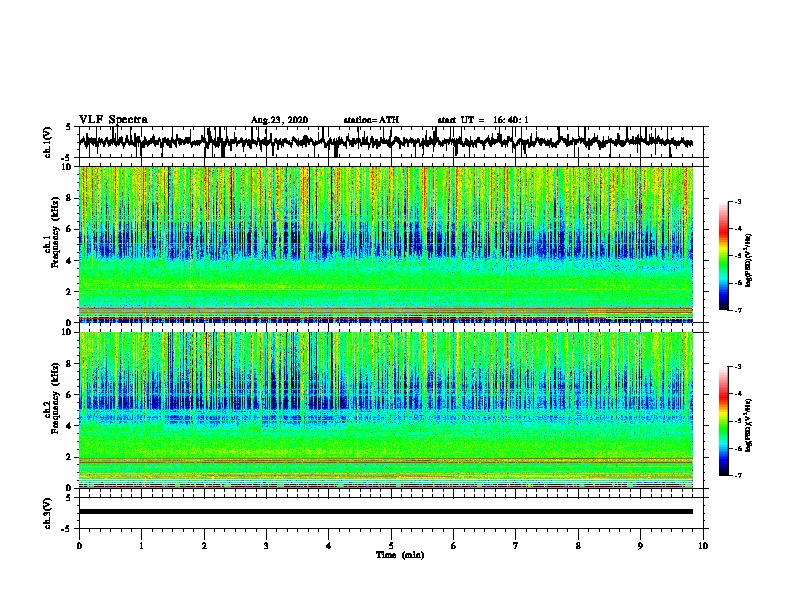Screen dimensions: 792x612
Task: Click the ch.3(V) axis label
Action: (x=48, y=513)
